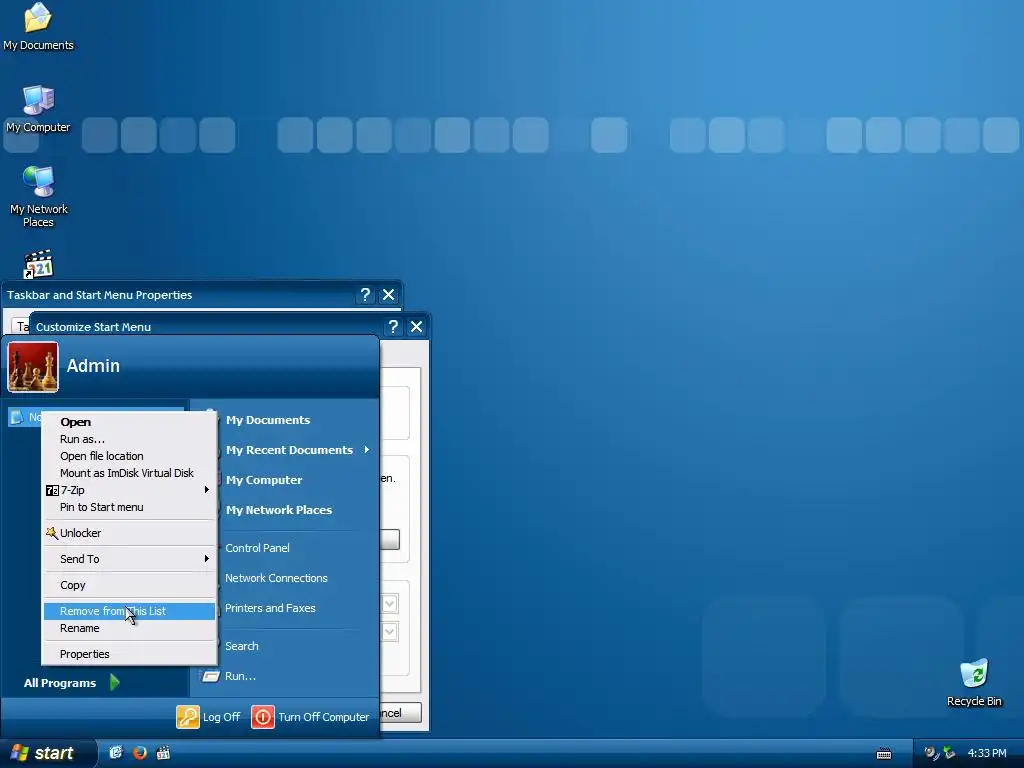The image size is (1024, 768).
Task: Click the Run icon in Start menu
Action: (x=210, y=676)
